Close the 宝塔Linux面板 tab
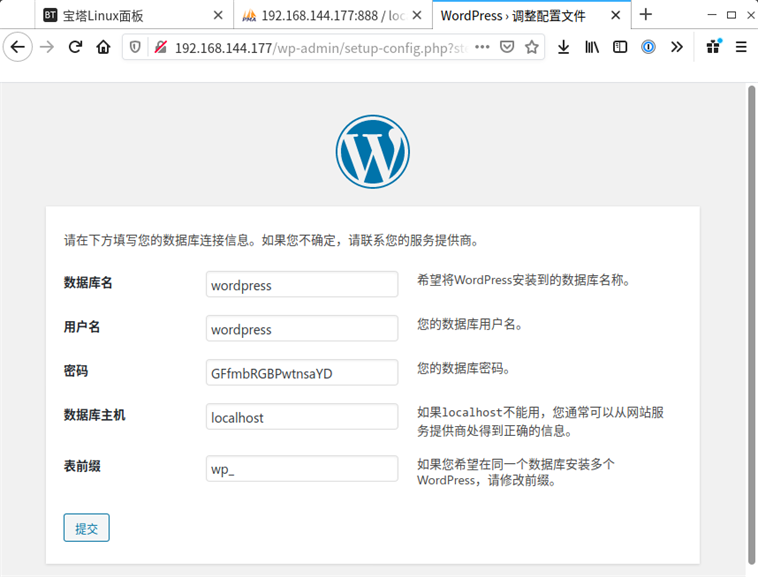758x577 pixels. (218, 15)
